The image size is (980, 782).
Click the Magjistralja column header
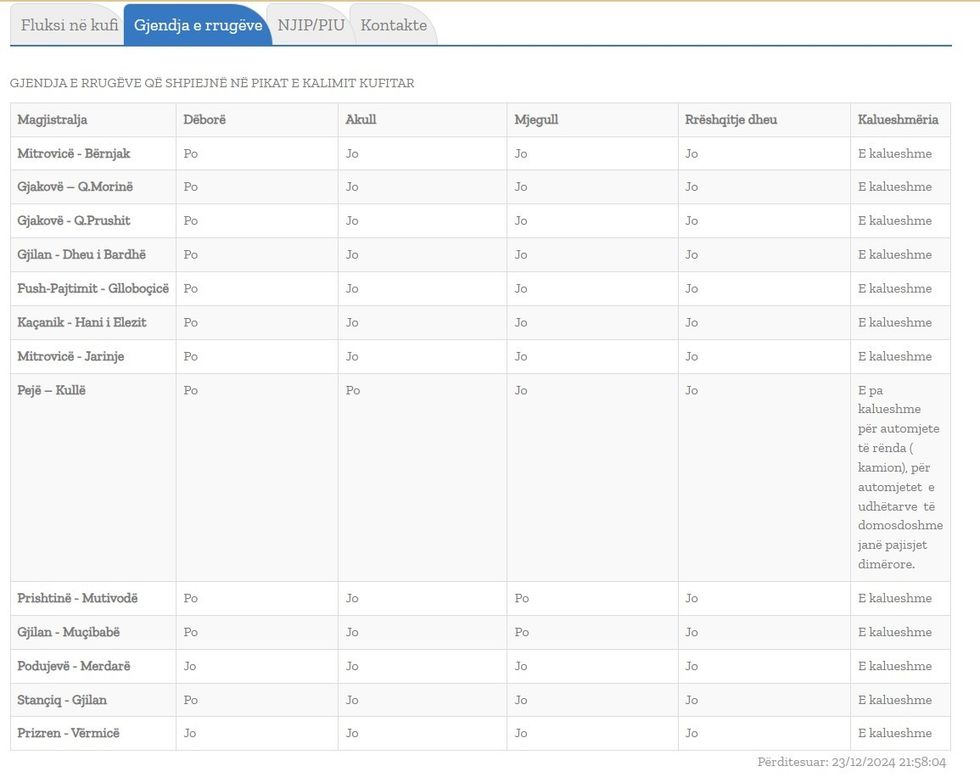(52, 119)
